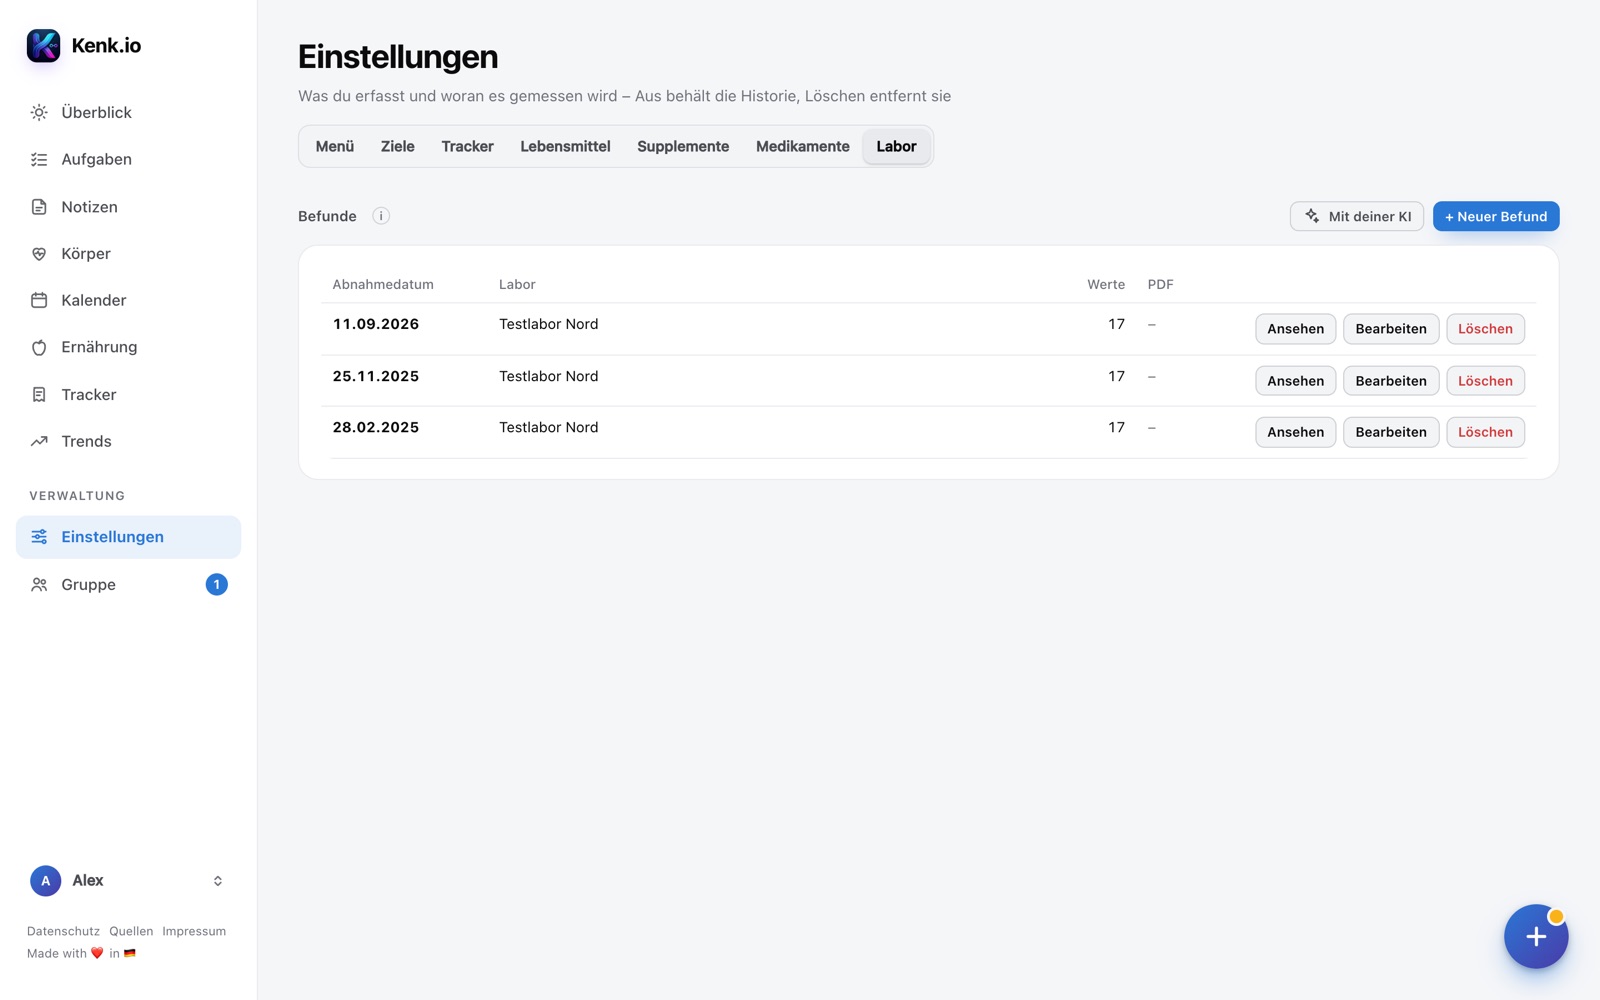Delete the 11.09.2026 result
The height and width of the screenshot is (1000, 1600).
[1485, 329]
